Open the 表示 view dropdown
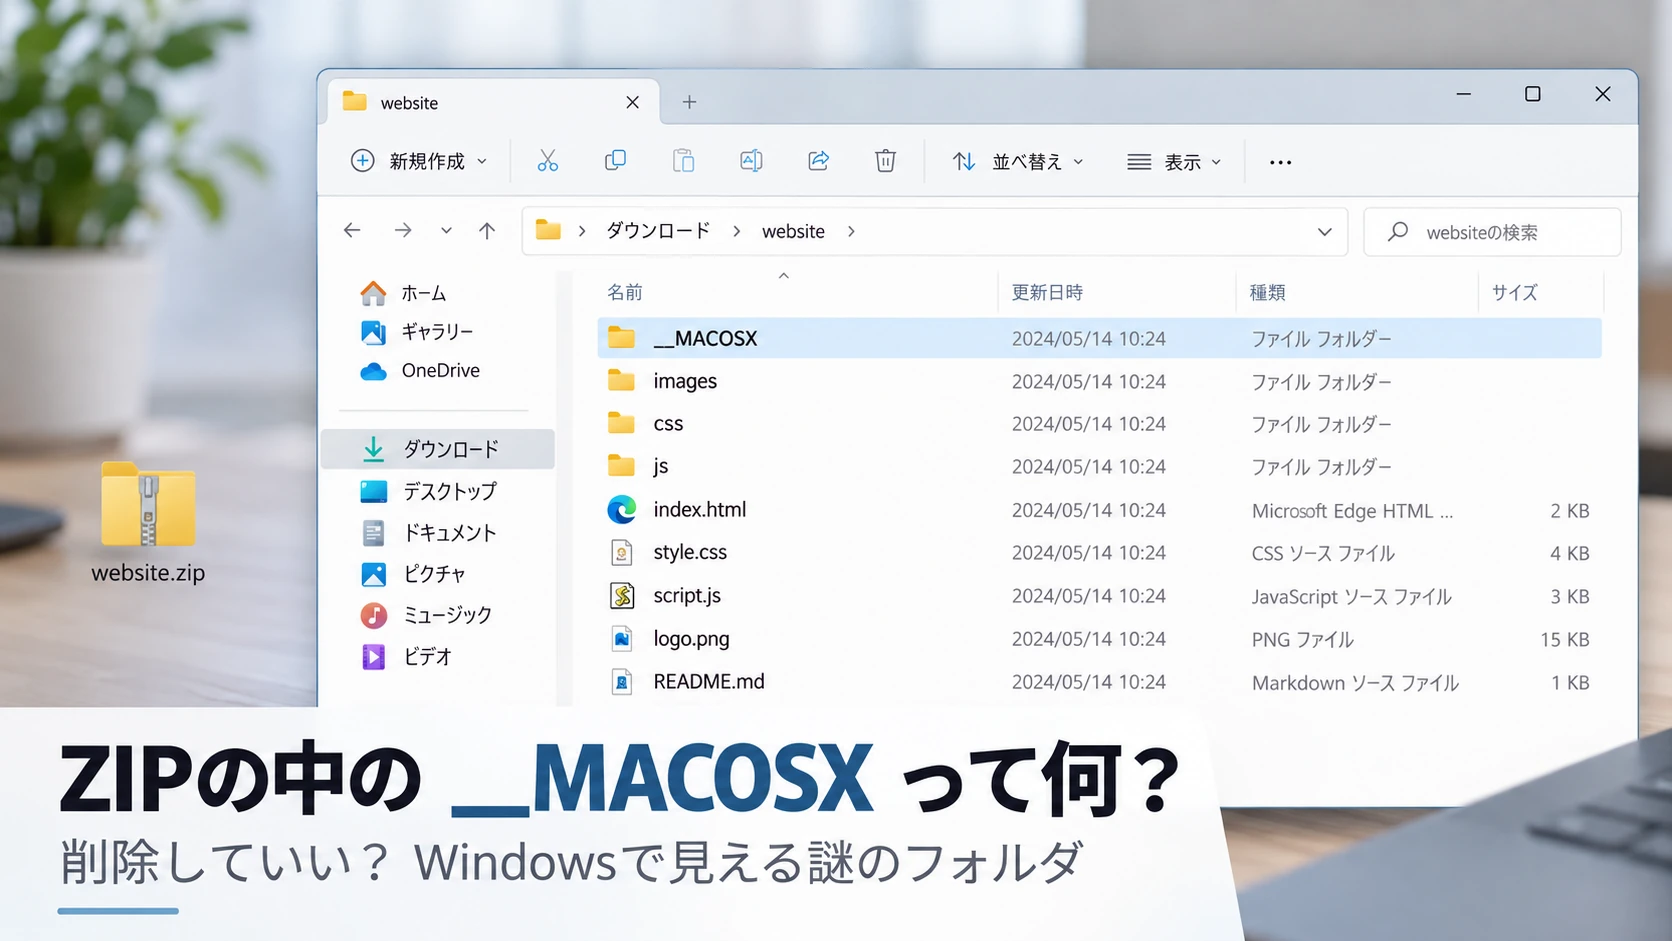The width and height of the screenshot is (1672, 941). click(x=1174, y=161)
